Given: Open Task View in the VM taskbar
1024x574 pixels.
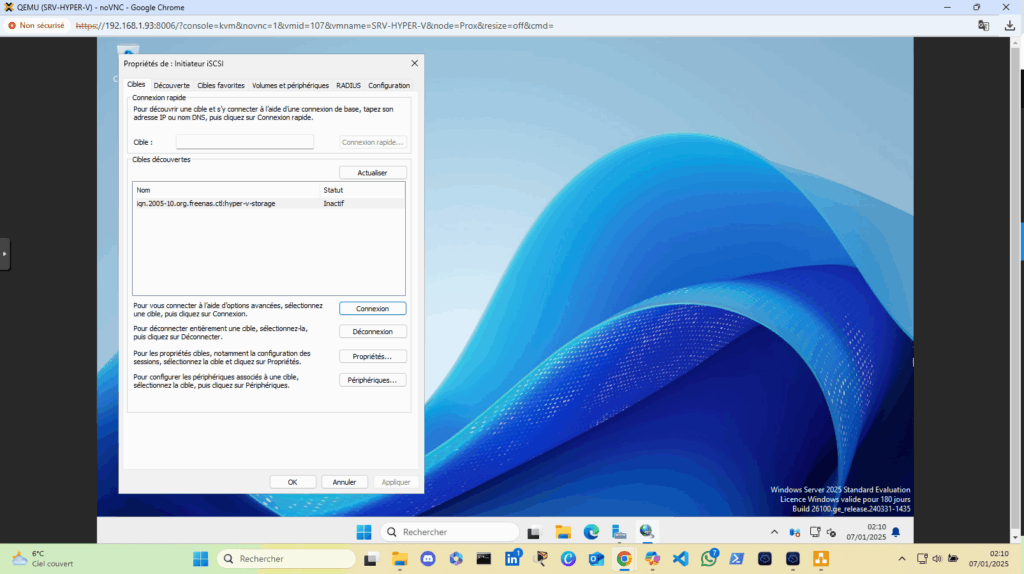Looking at the screenshot, I should click(534, 532).
